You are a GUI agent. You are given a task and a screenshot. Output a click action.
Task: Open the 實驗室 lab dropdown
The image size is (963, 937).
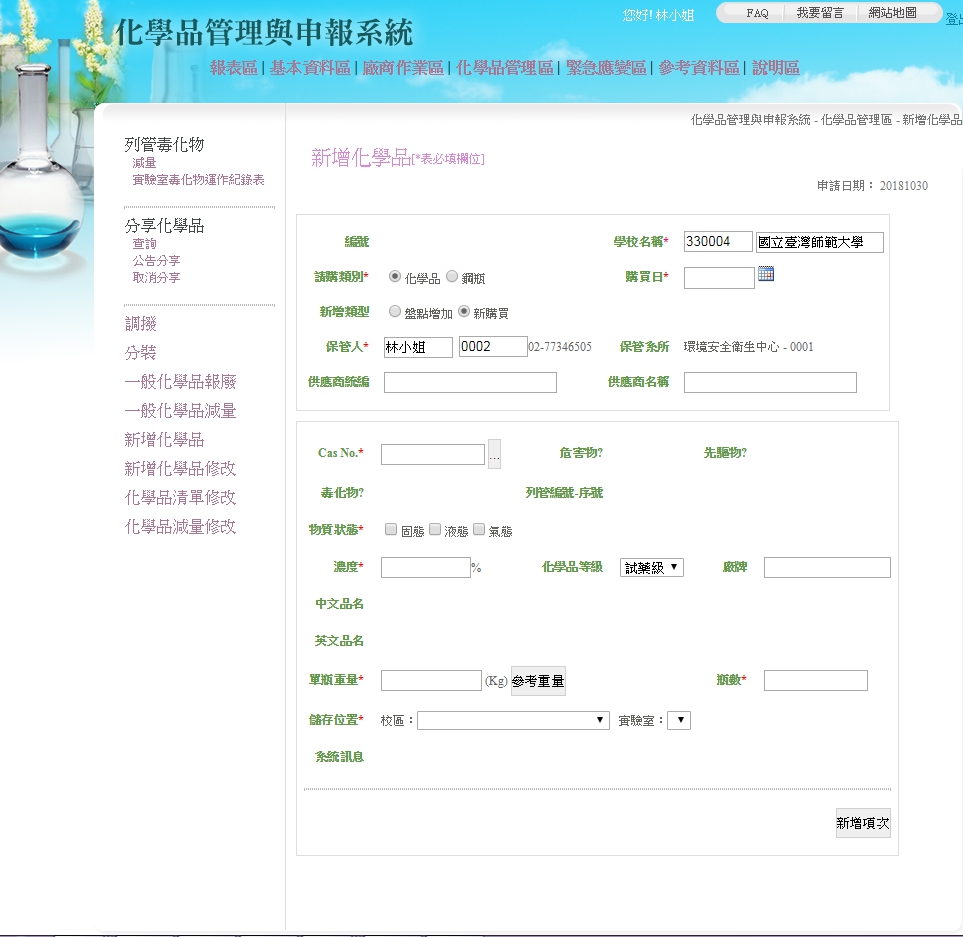679,720
